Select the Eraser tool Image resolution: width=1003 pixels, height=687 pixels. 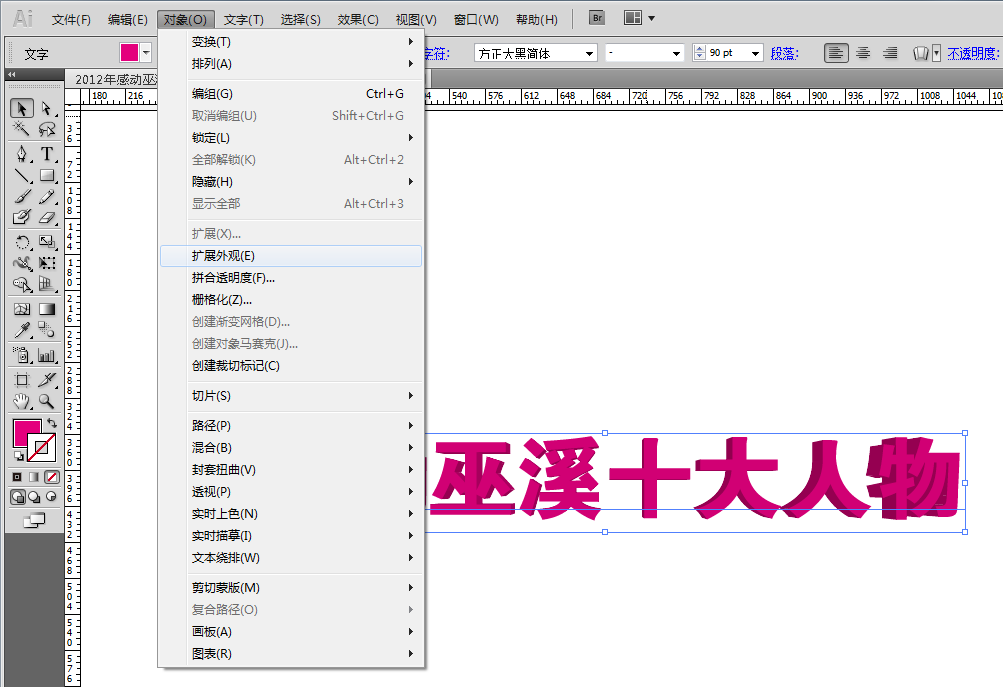pos(47,217)
